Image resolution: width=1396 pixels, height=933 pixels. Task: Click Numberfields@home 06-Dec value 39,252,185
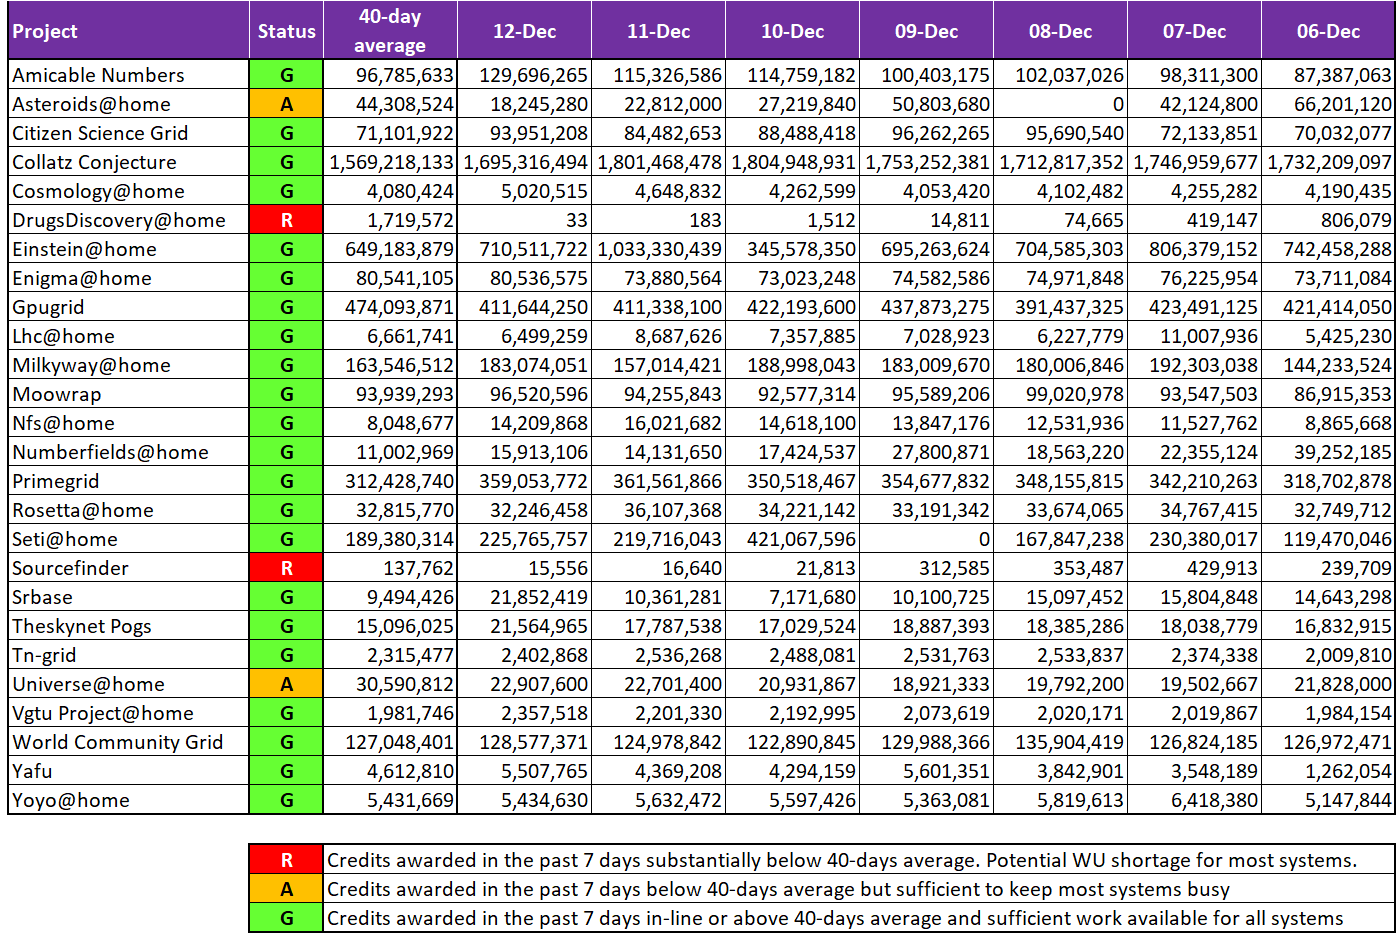(x=1328, y=452)
